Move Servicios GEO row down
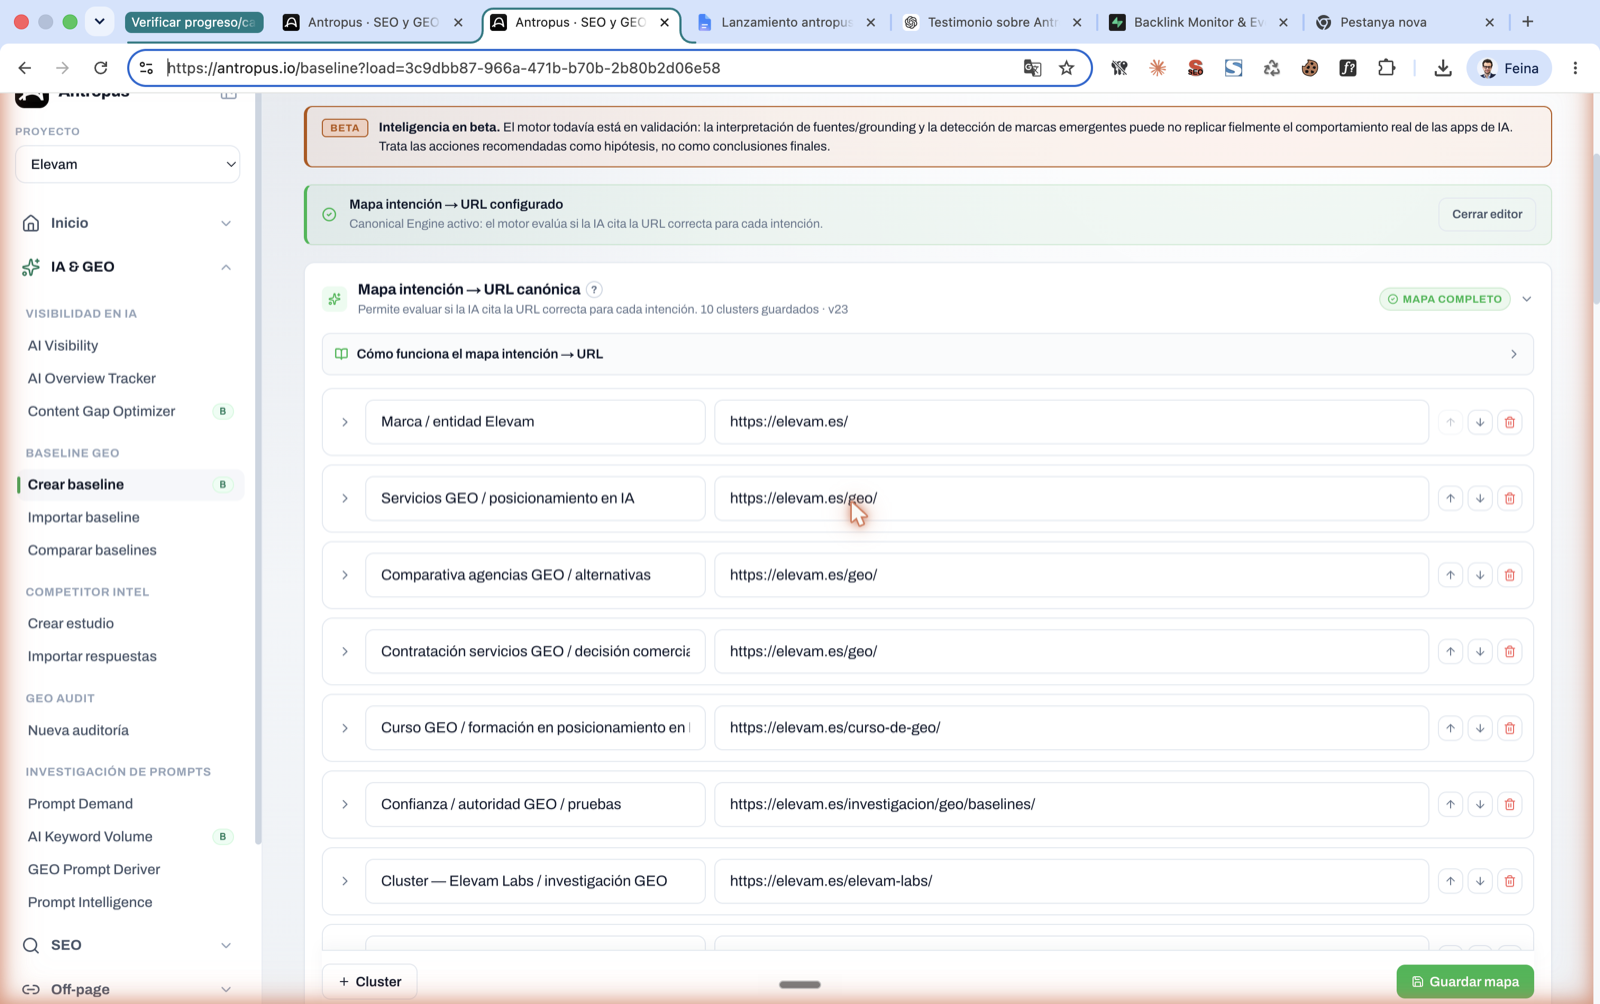Viewport: 1600px width, 1004px height. (x=1480, y=498)
